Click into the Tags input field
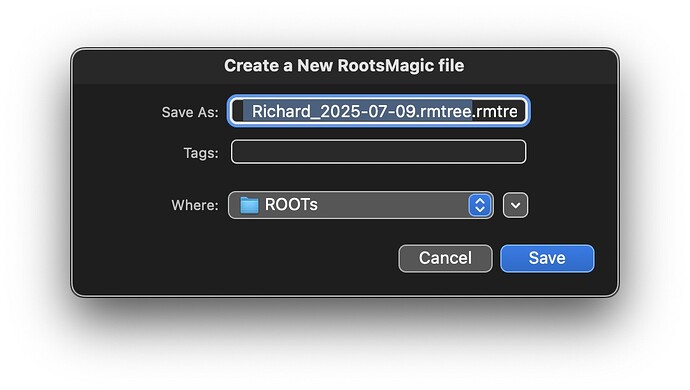 (378, 152)
